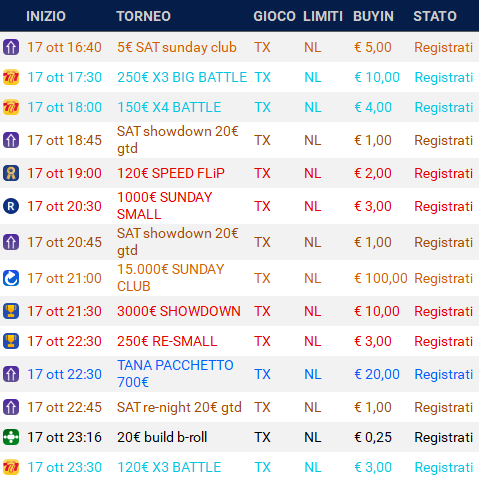Open SAT re-night 20€ gtd tournament
Image resolution: width=479 pixels, height=481 pixels.
179,407
